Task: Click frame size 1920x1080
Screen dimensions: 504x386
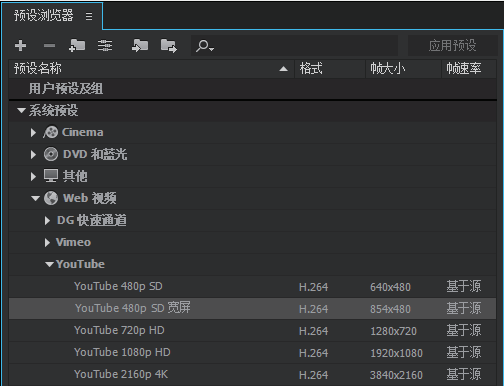Action: [x=396, y=353]
